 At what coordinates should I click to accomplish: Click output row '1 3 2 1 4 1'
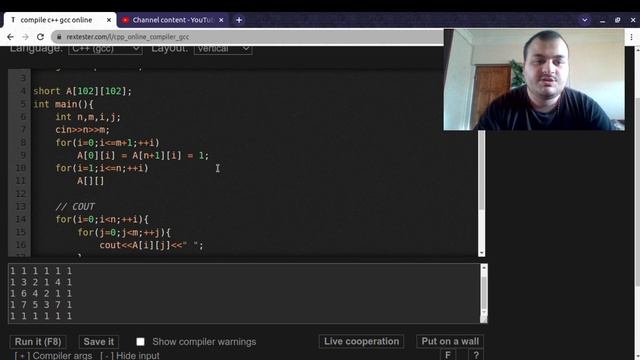point(41,282)
